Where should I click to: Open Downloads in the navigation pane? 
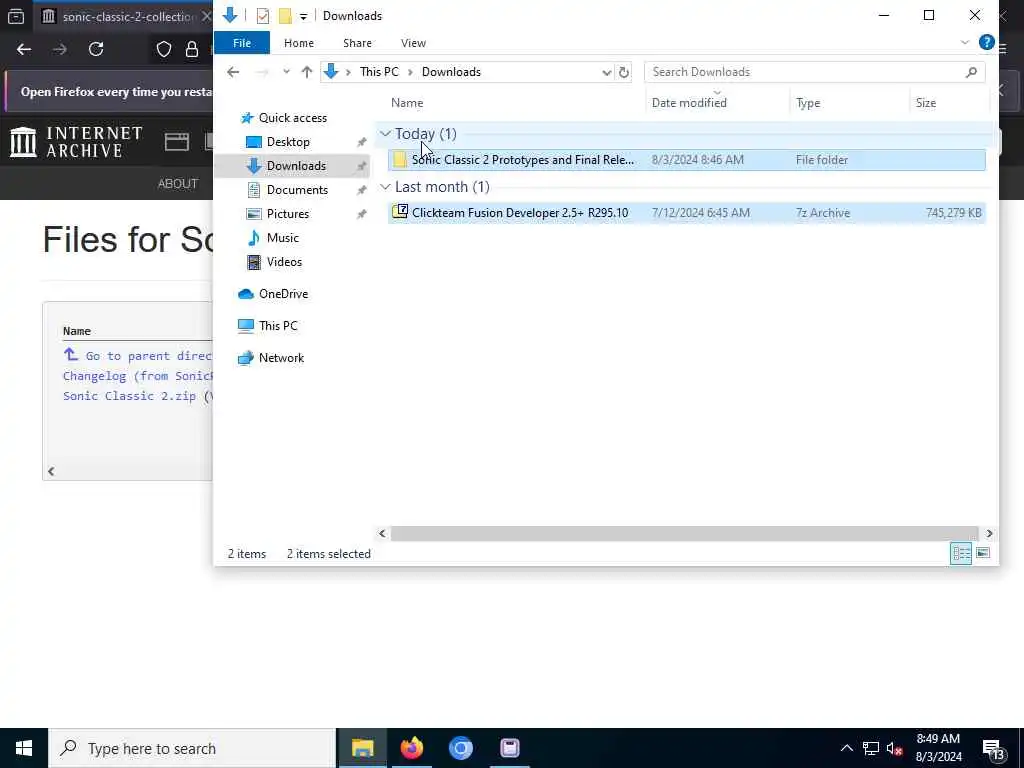[296, 166]
